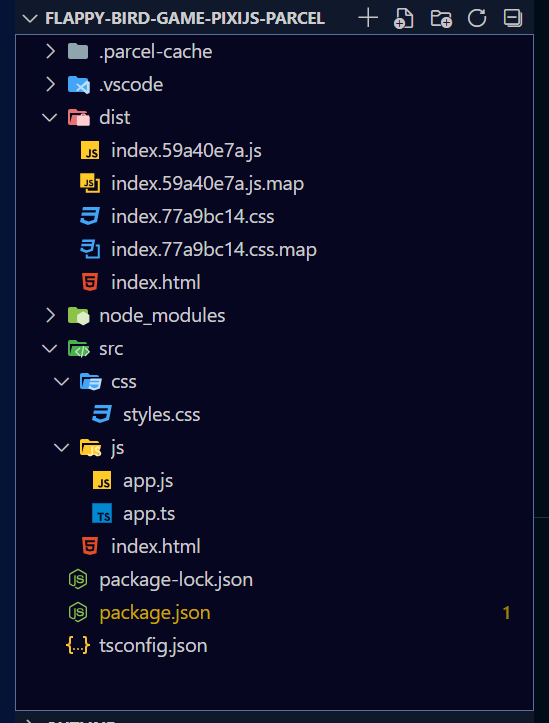Viewport: 549px width, 723px height.
Task: Click problem count badge on package.json
Action: point(506,613)
